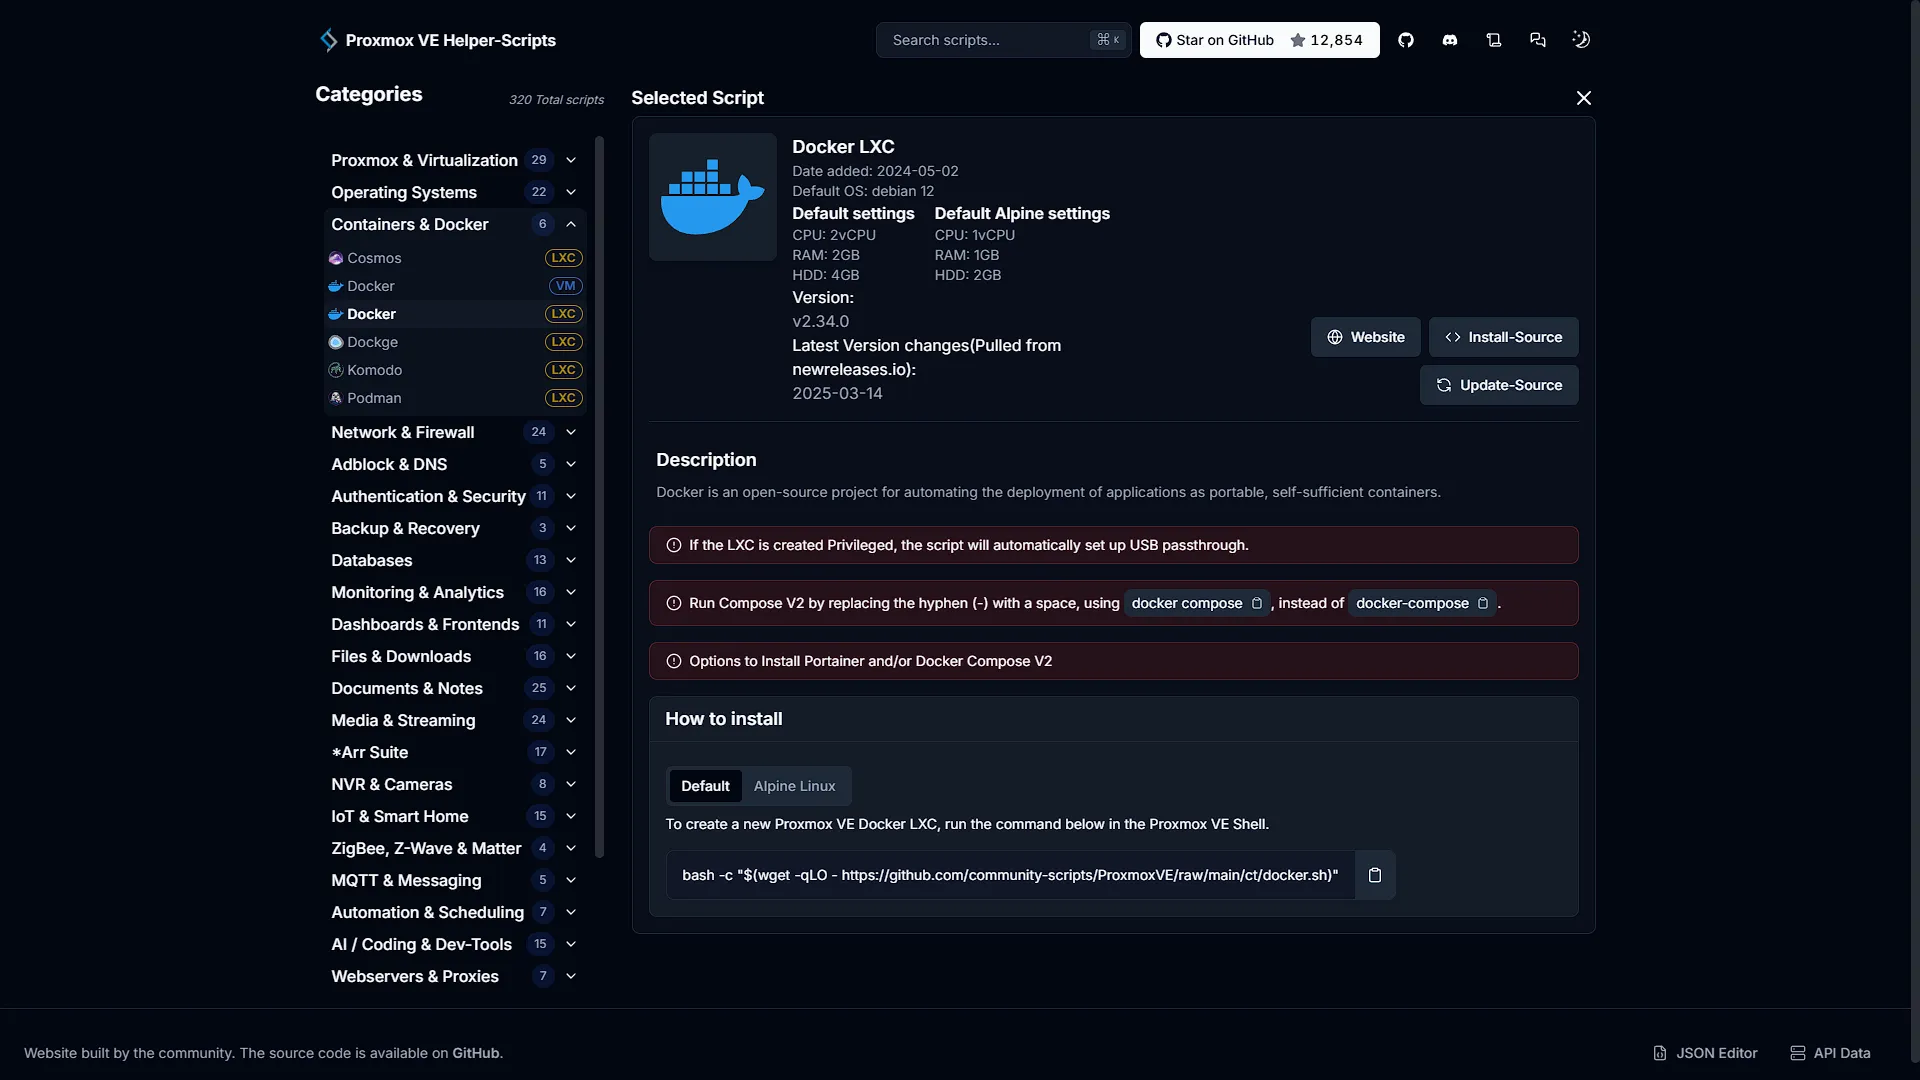1920x1080 pixels.
Task: Open the changelog scroll icon in header
Action: click(x=1494, y=40)
